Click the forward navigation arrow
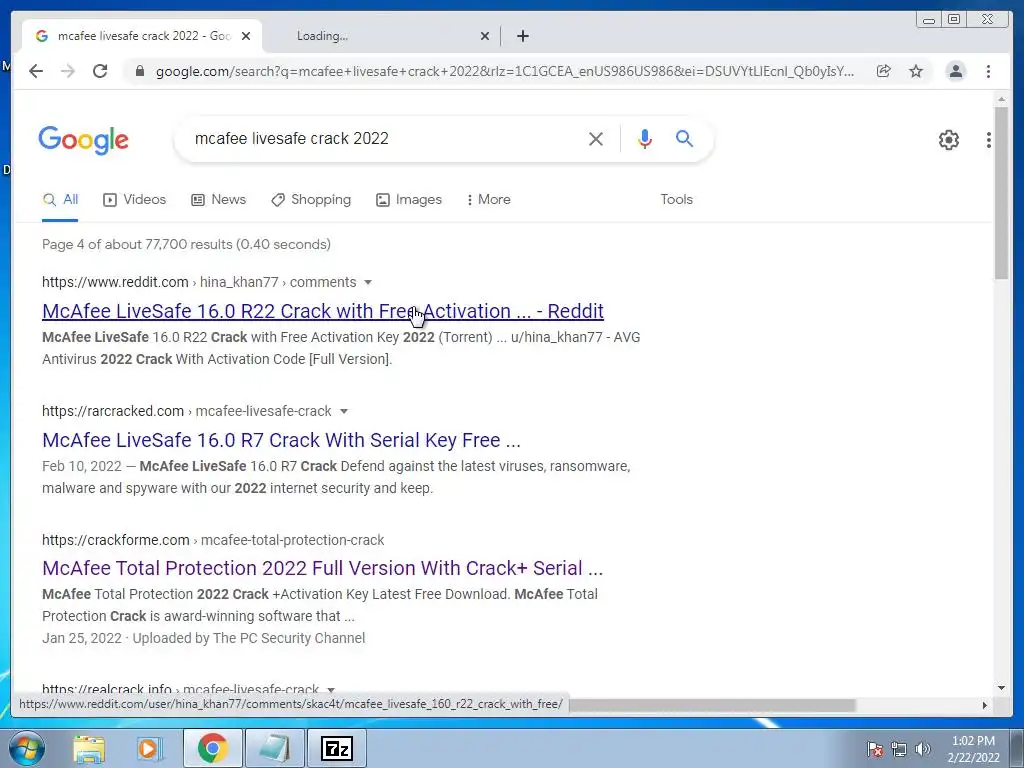 68,71
